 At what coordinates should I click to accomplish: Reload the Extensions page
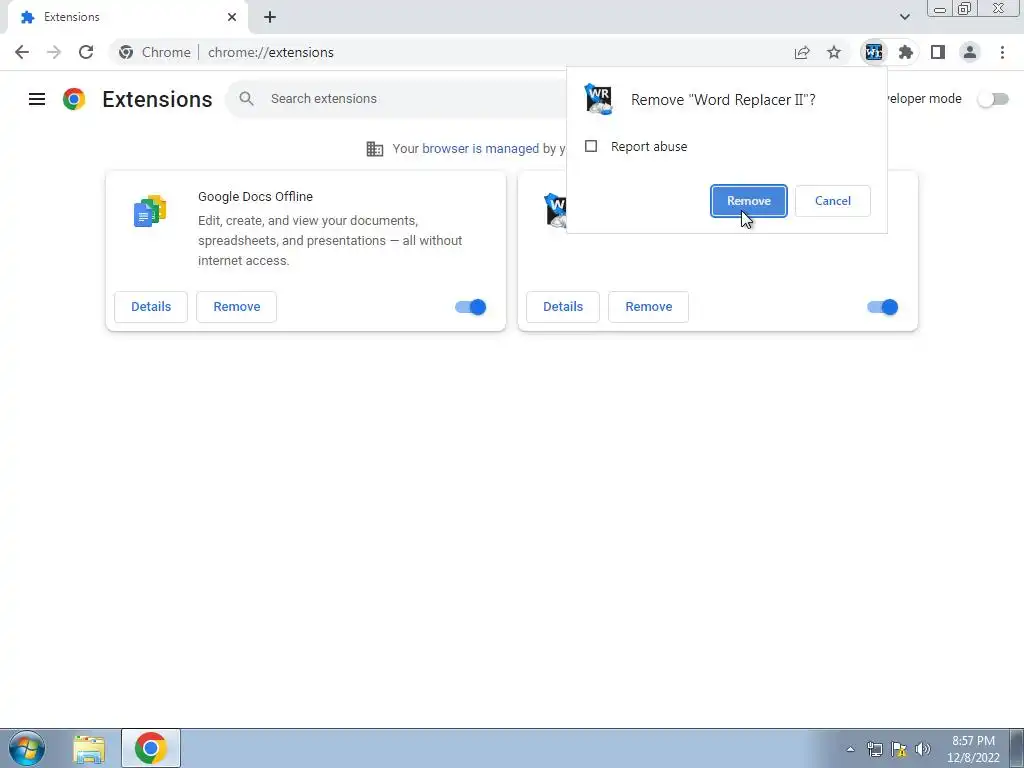pos(86,52)
